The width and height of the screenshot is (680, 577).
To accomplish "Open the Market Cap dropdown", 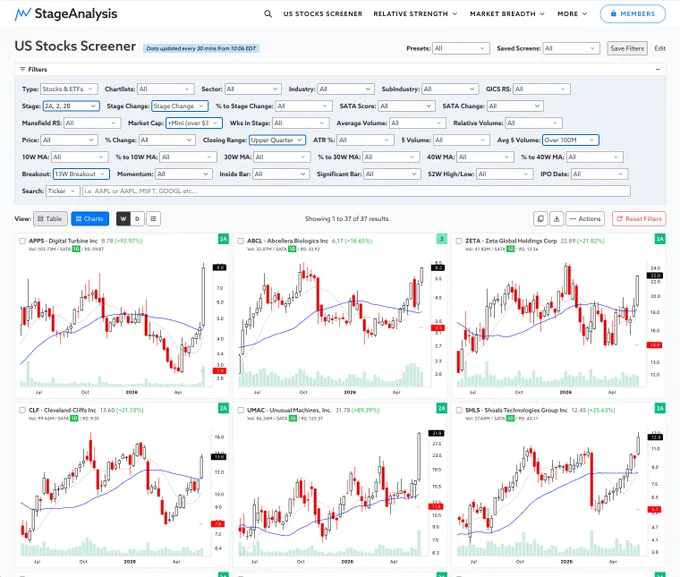I will point(194,123).
